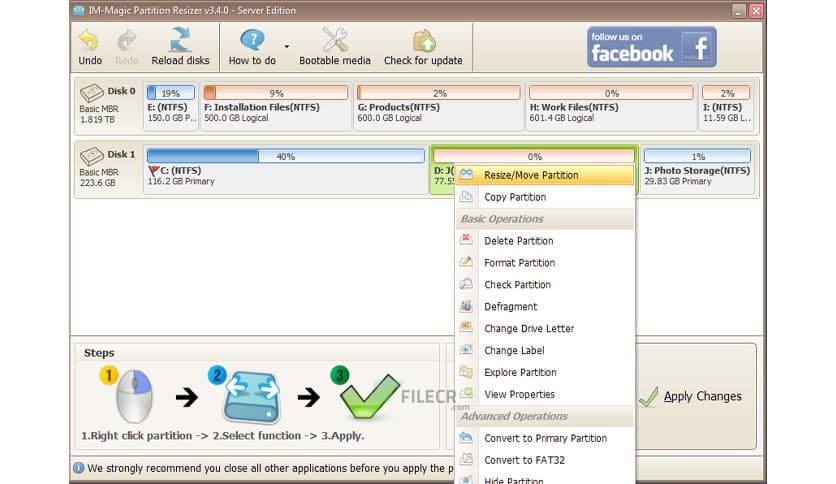Select the J: Photo Storage partition
Image resolution: width=836 pixels, height=484 pixels.
[697, 170]
